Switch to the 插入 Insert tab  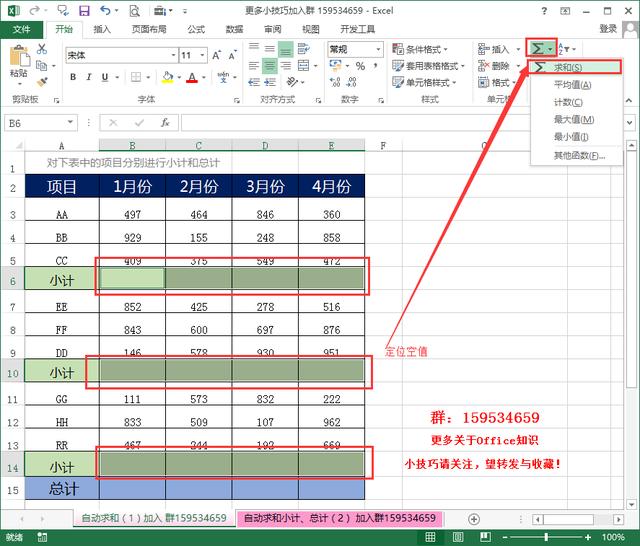pyautogui.click(x=102, y=29)
